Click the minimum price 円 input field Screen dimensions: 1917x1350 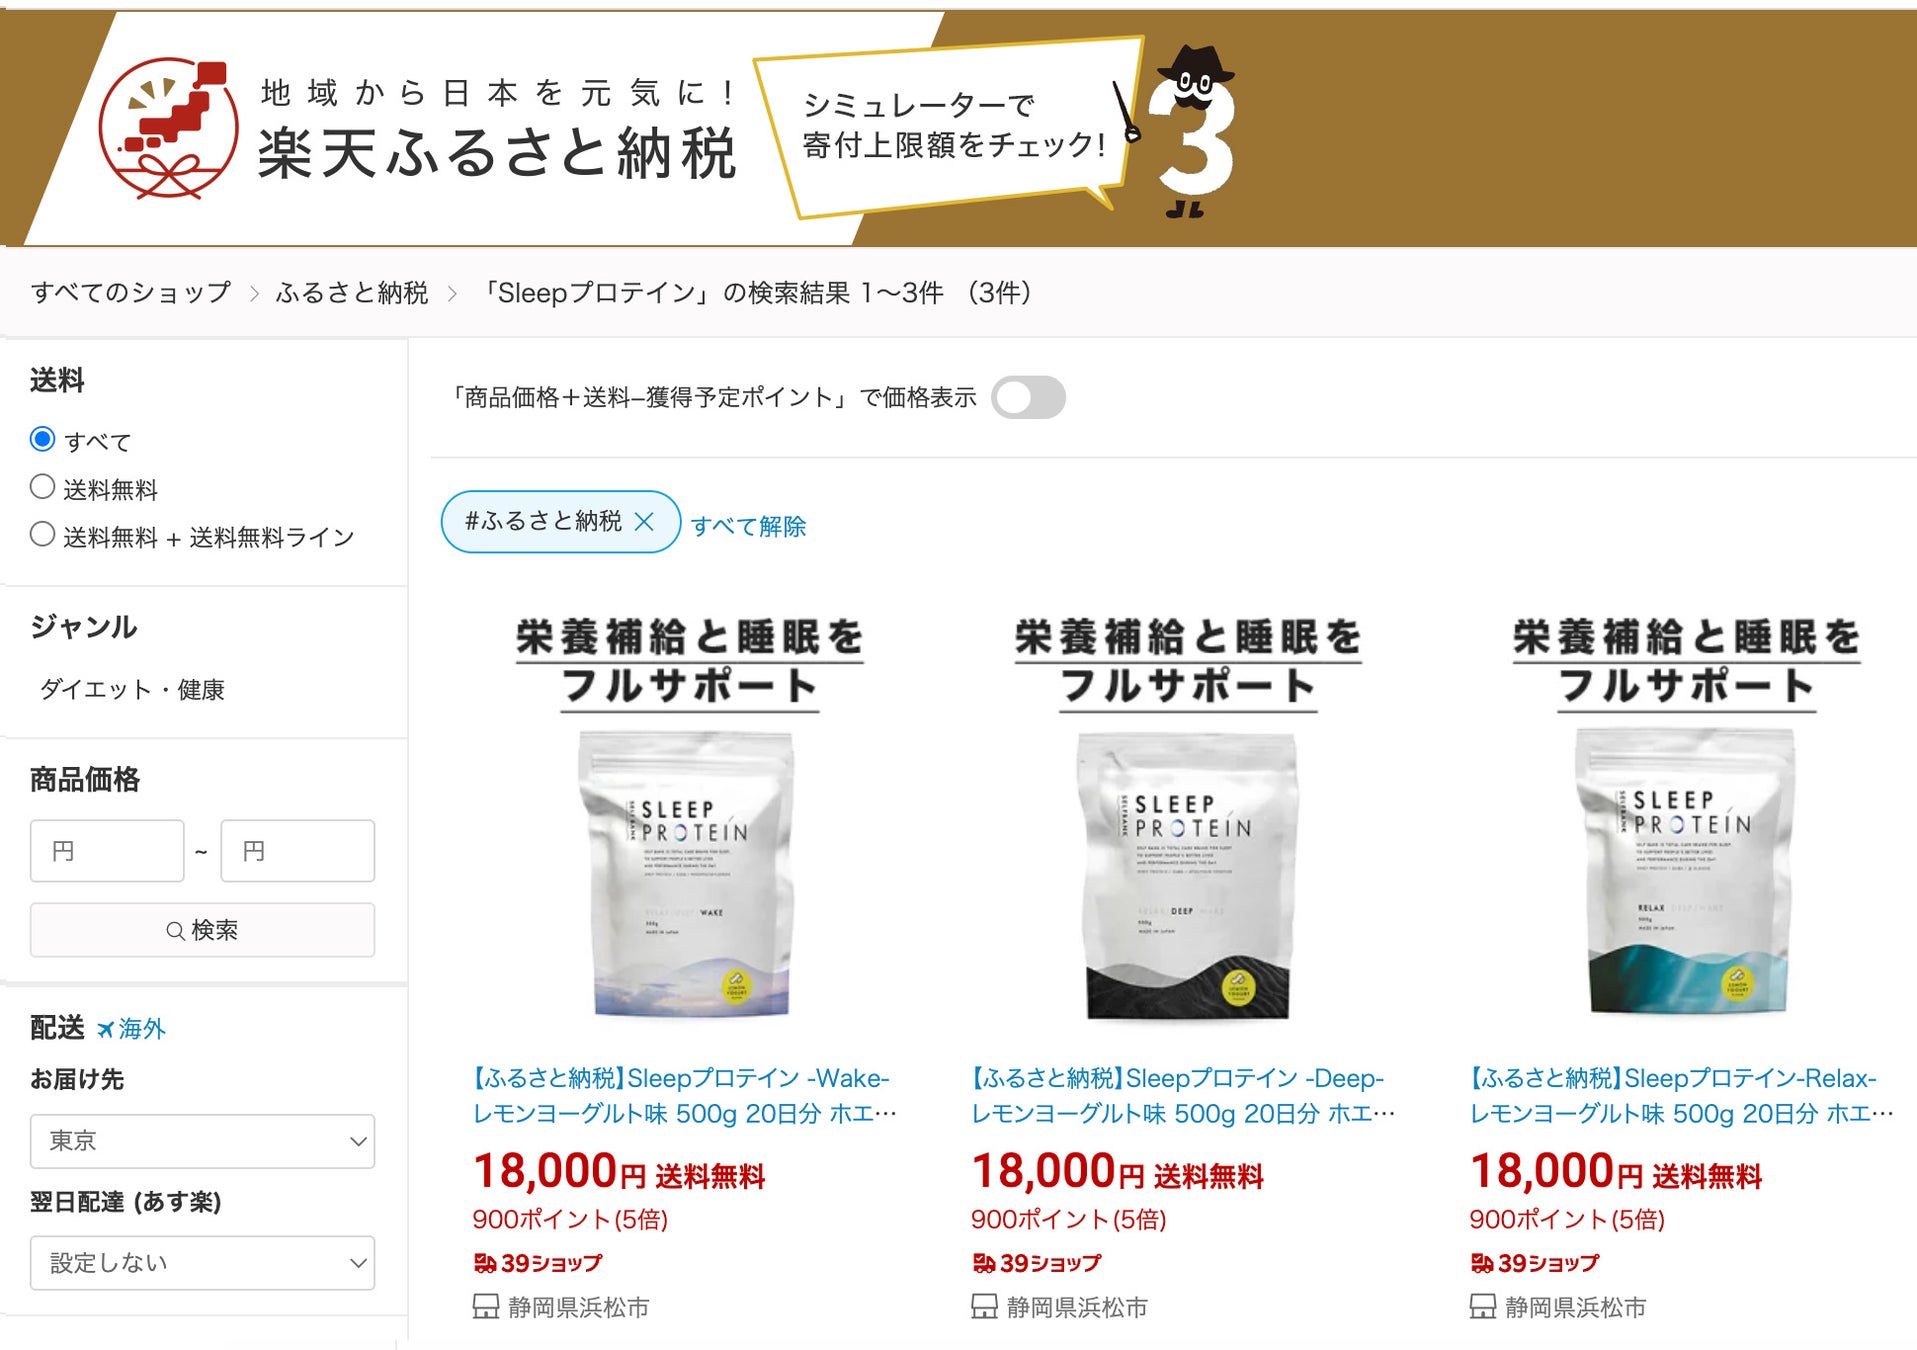(107, 851)
